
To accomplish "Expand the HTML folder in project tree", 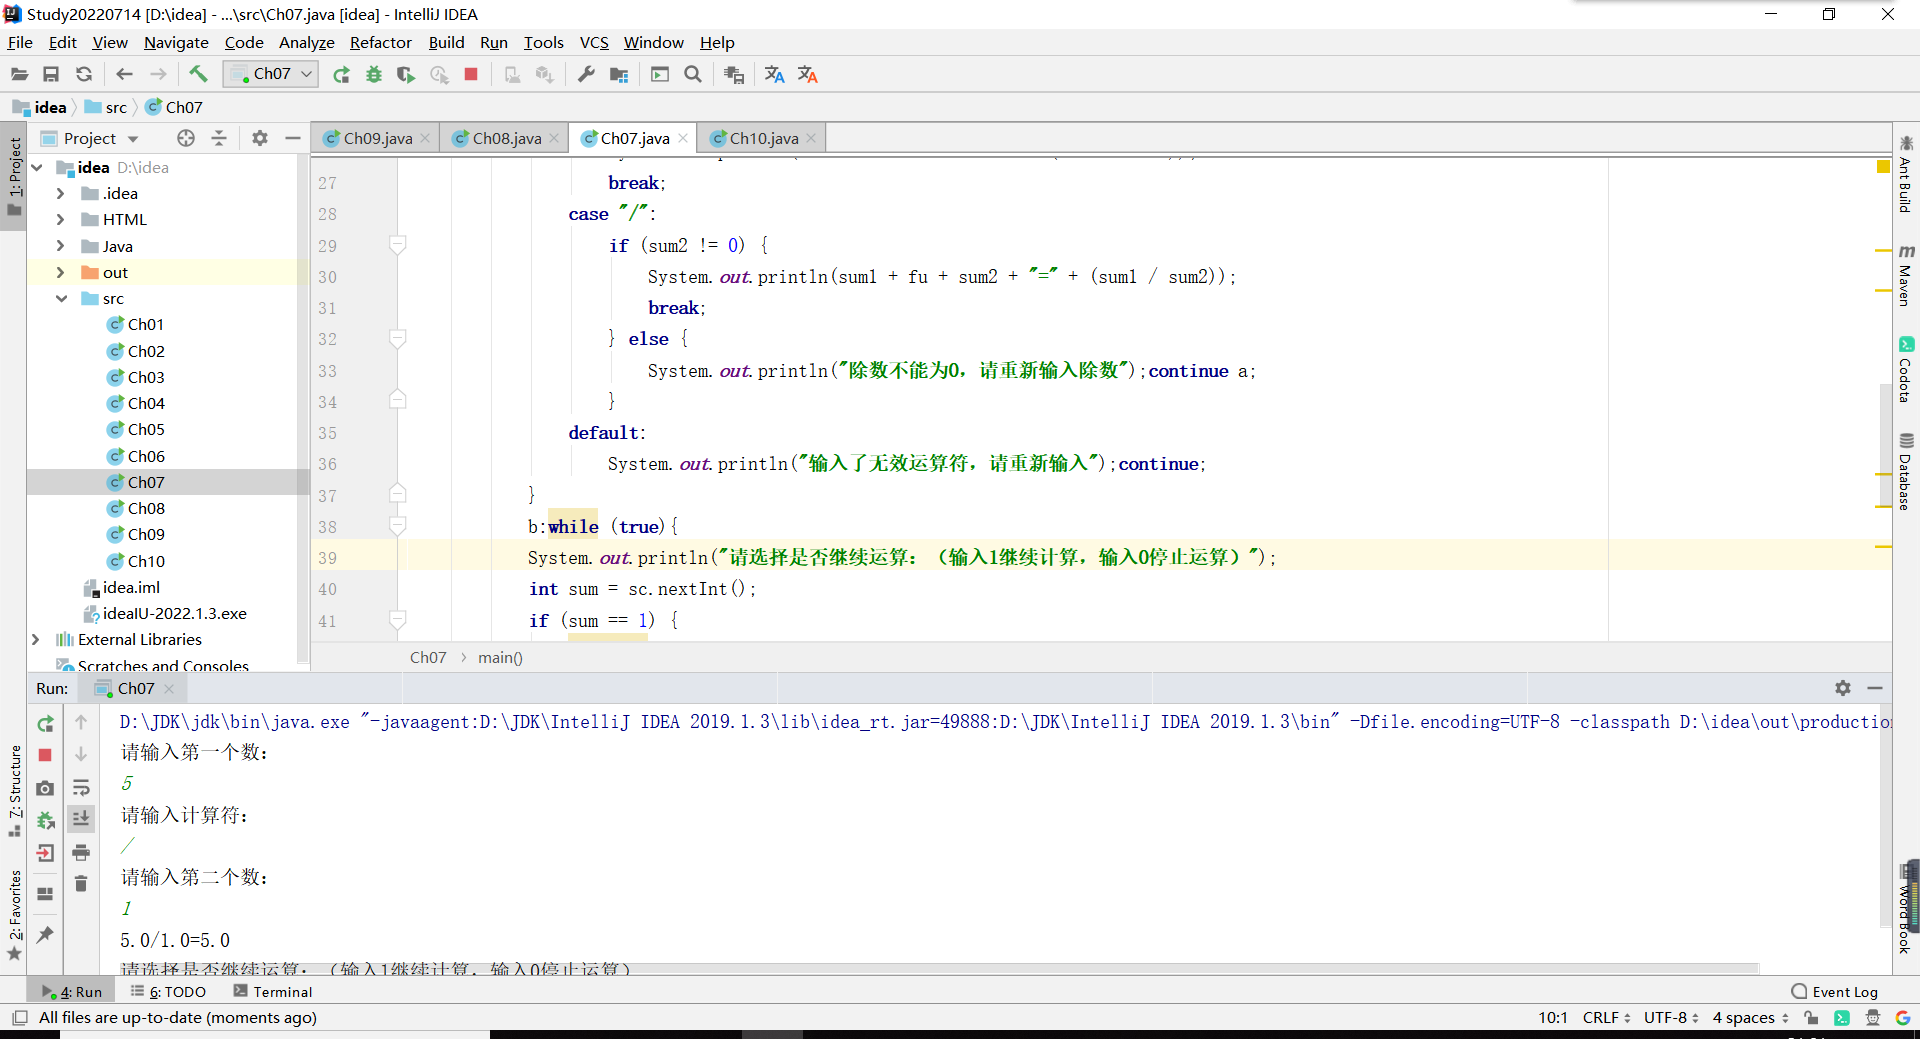I will (60, 220).
